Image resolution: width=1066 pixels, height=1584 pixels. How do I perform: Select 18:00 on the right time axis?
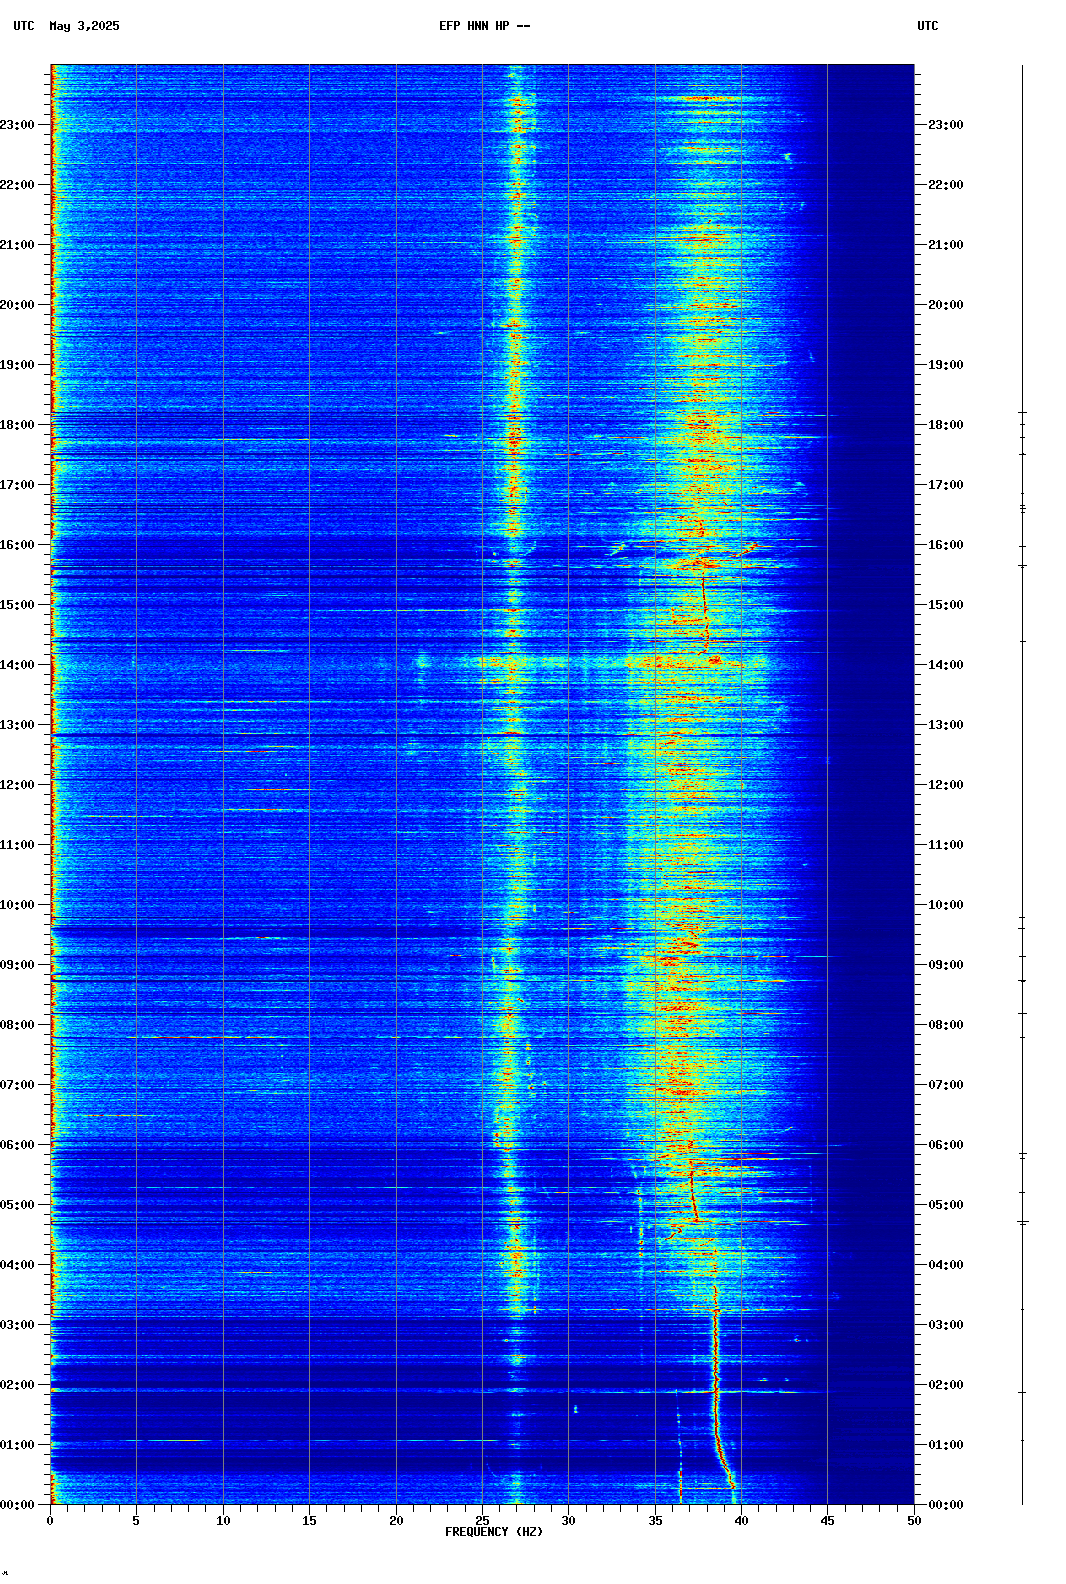pos(946,425)
